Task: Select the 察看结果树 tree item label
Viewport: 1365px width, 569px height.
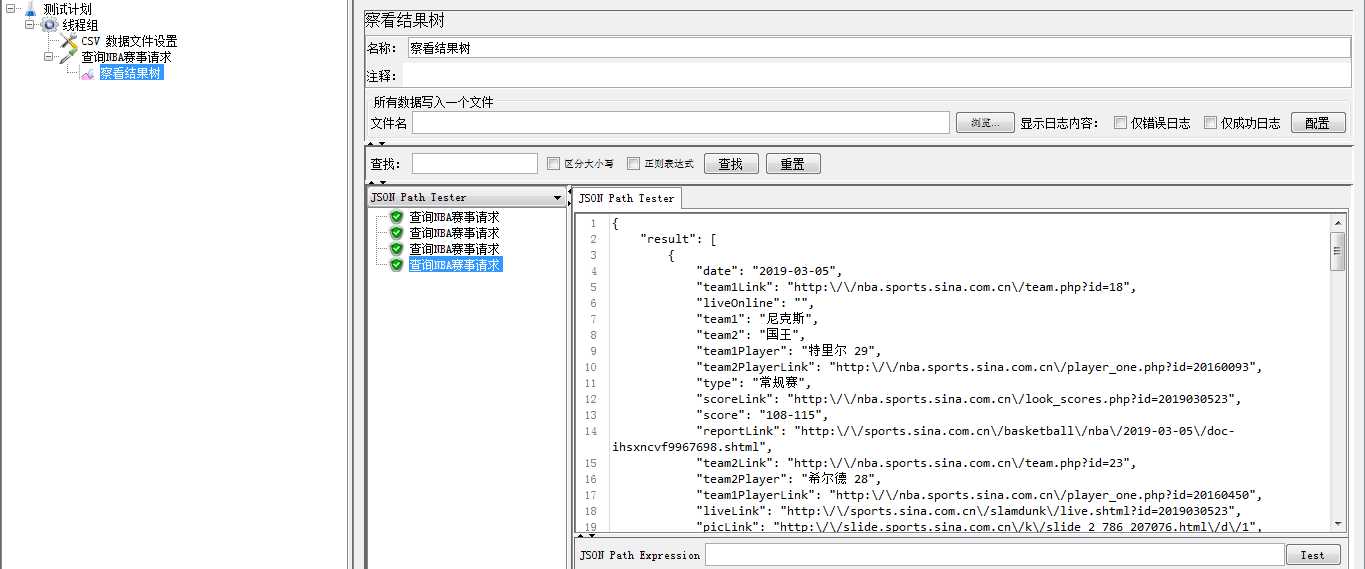Action: pos(131,73)
